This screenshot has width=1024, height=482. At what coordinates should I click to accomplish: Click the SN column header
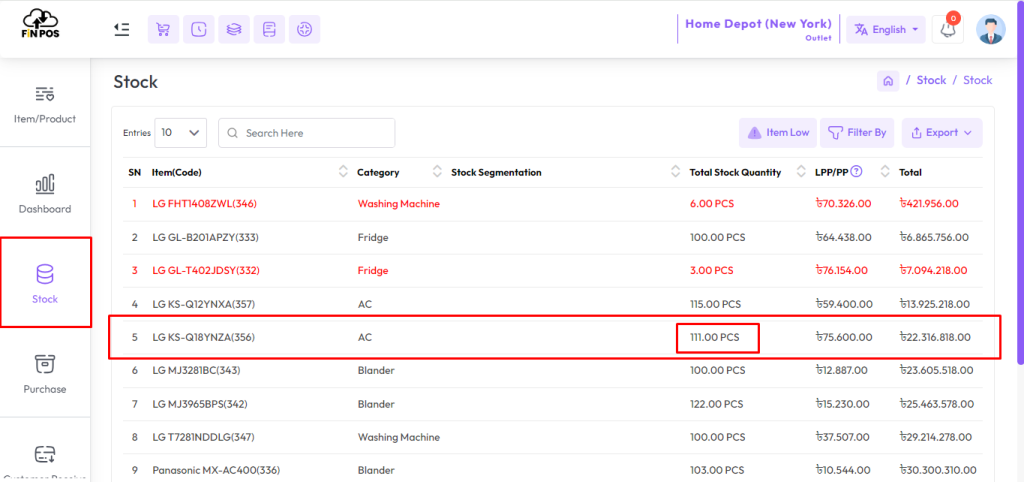coord(135,172)
